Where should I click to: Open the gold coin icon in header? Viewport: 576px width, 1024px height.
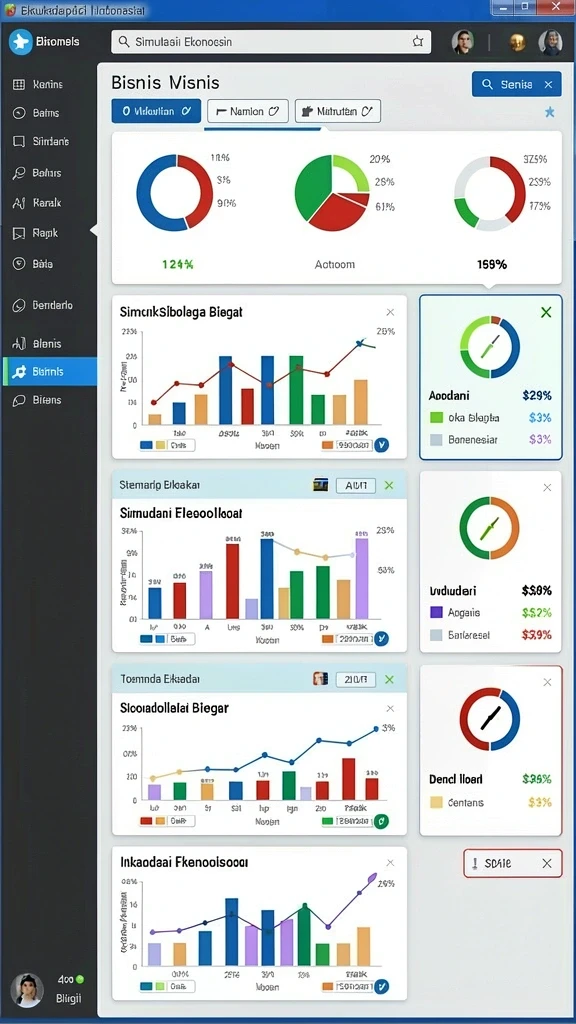(517, 42)
